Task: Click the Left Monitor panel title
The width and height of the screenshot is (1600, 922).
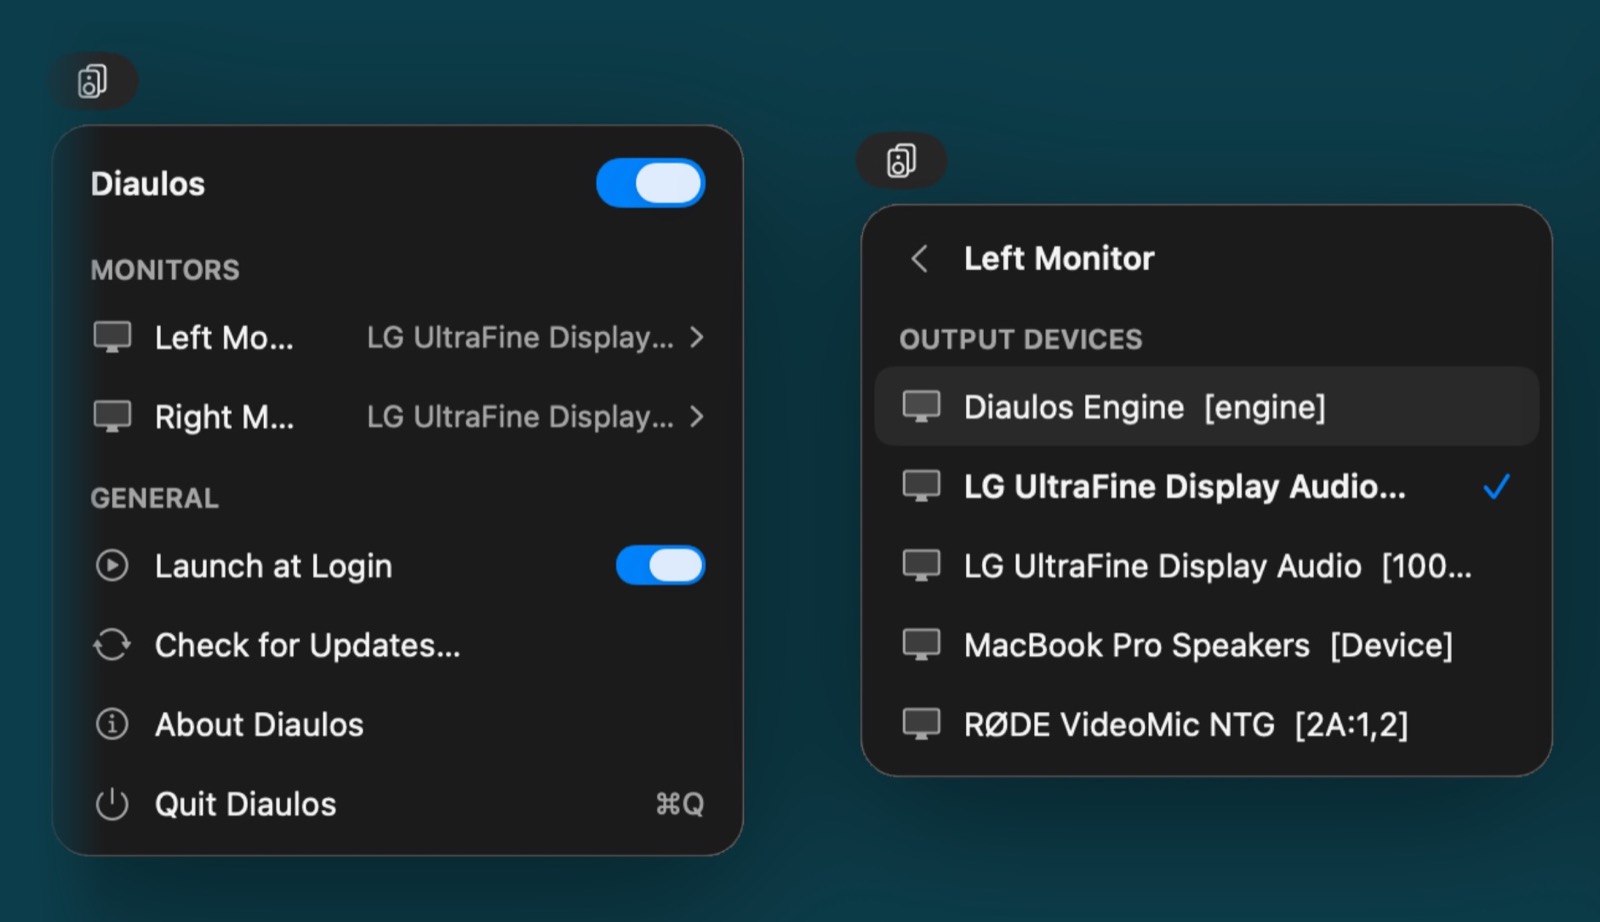Action: click(1059, 259)
